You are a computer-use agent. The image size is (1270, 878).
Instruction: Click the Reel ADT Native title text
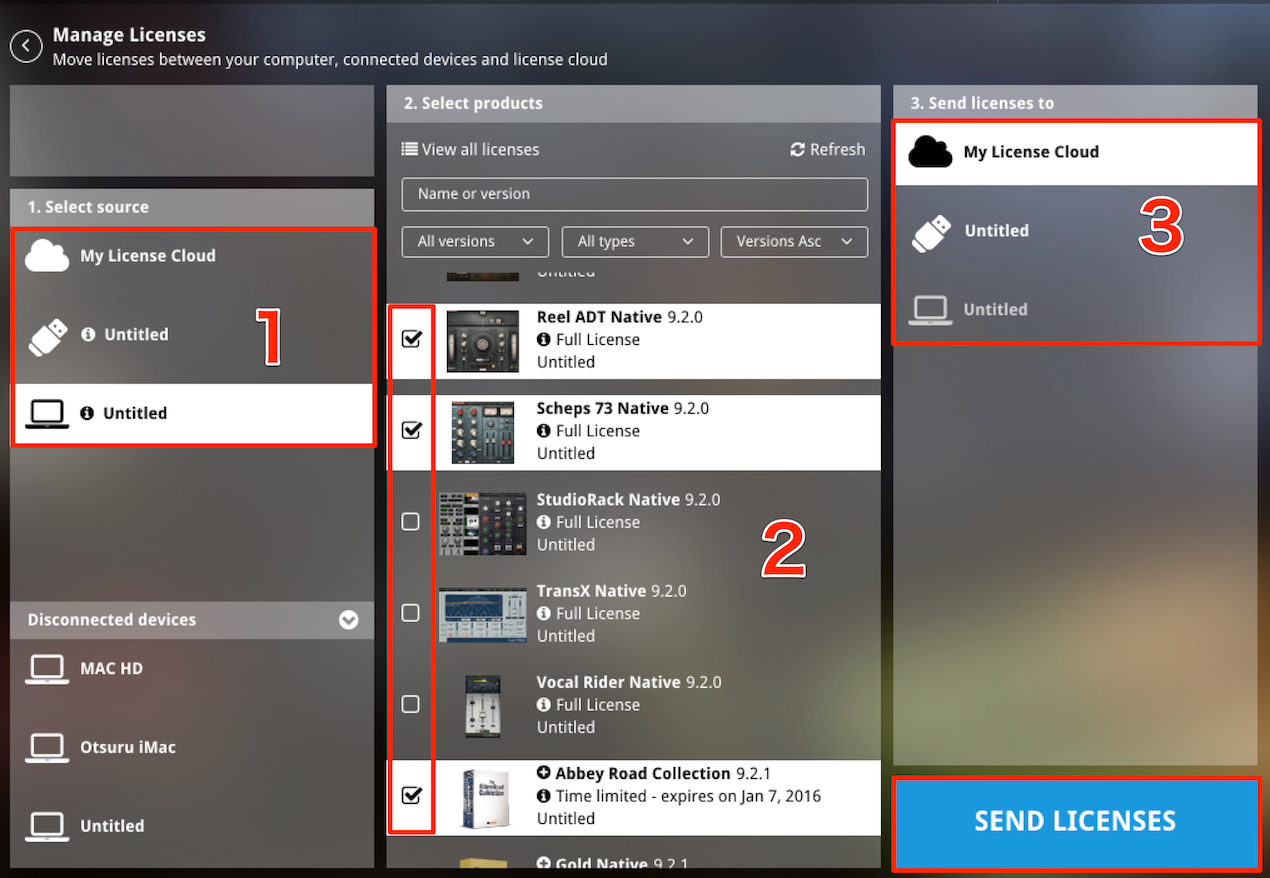pyautogui.click(x=599, y=317)
